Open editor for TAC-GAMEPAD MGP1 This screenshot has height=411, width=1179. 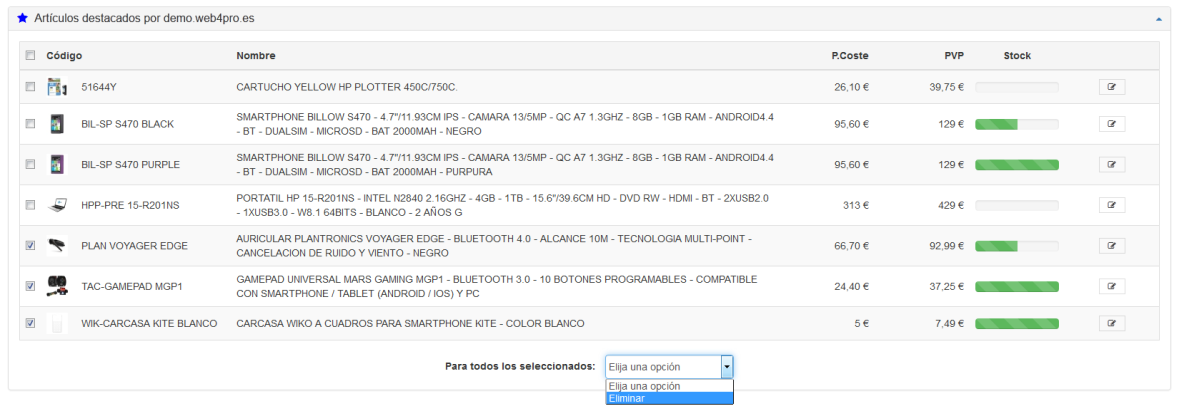(1111, 286)
